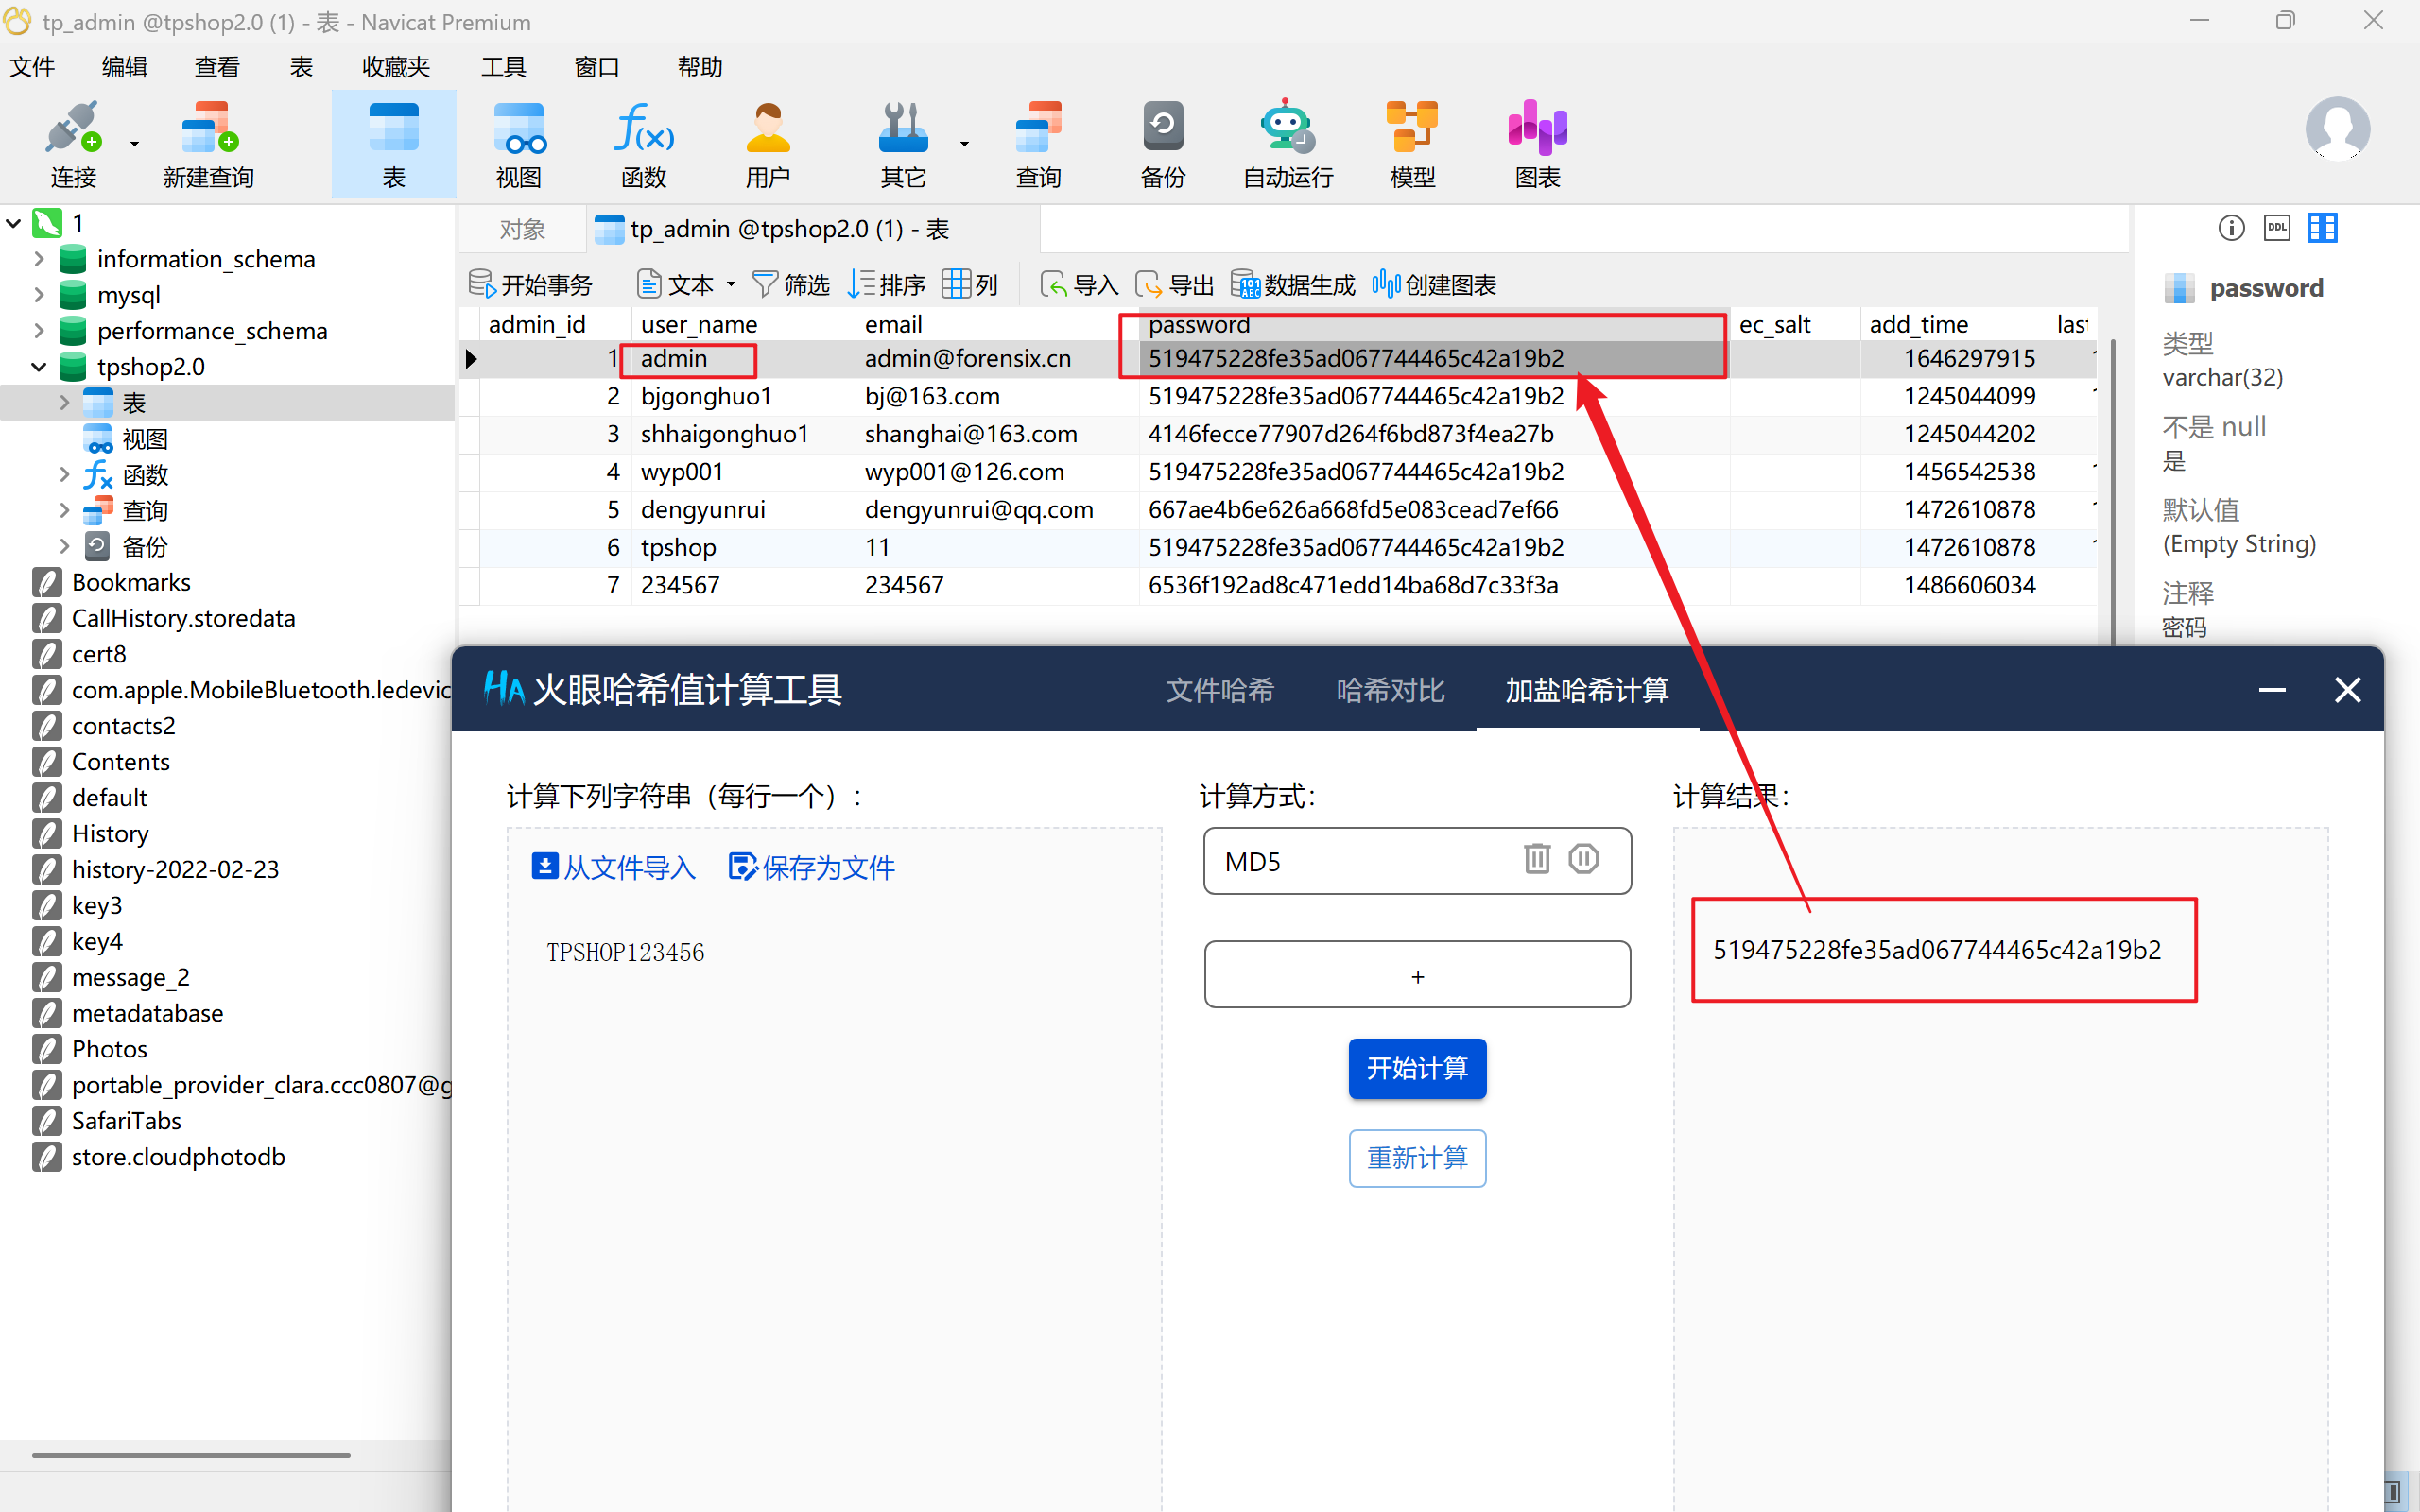Show the info panel icon
2420x1512 pixels.
2231,228
